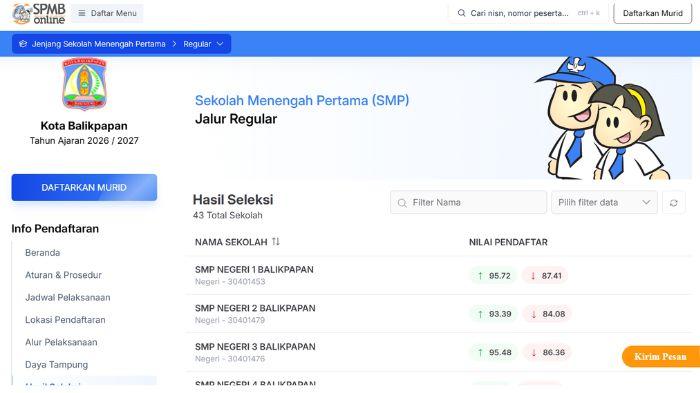Click the Hasil Seleksi heading
Viewport: 700px width, 393px height.
point(233,200)
